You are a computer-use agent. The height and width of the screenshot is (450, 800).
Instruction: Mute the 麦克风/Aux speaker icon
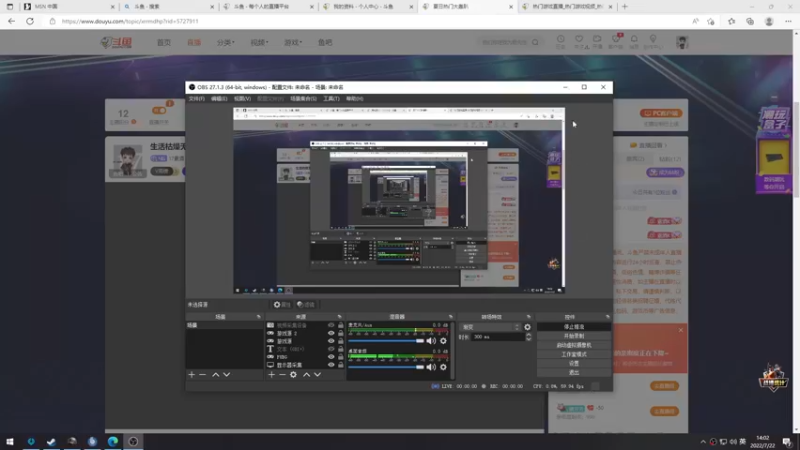pyautogui.click(x=431, y=341)
